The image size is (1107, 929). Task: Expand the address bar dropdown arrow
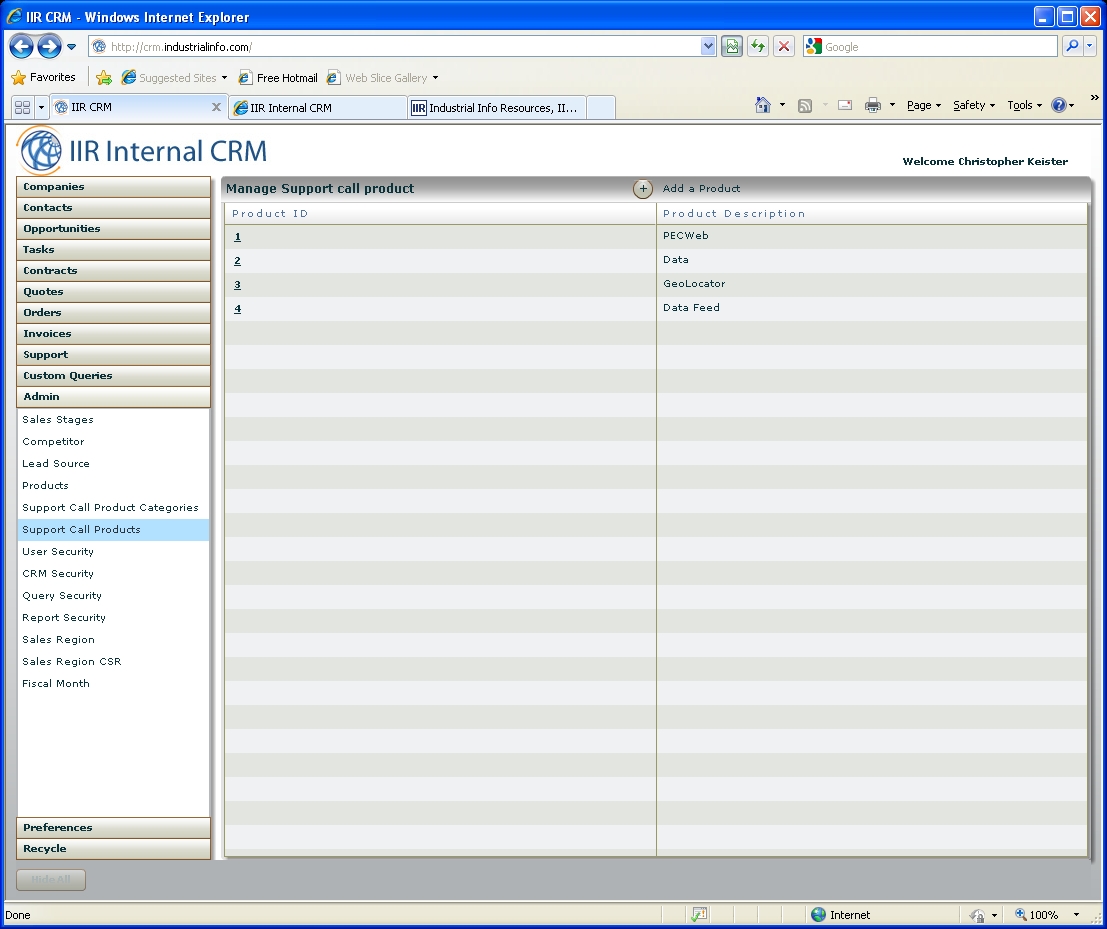(x=708, y=47)
